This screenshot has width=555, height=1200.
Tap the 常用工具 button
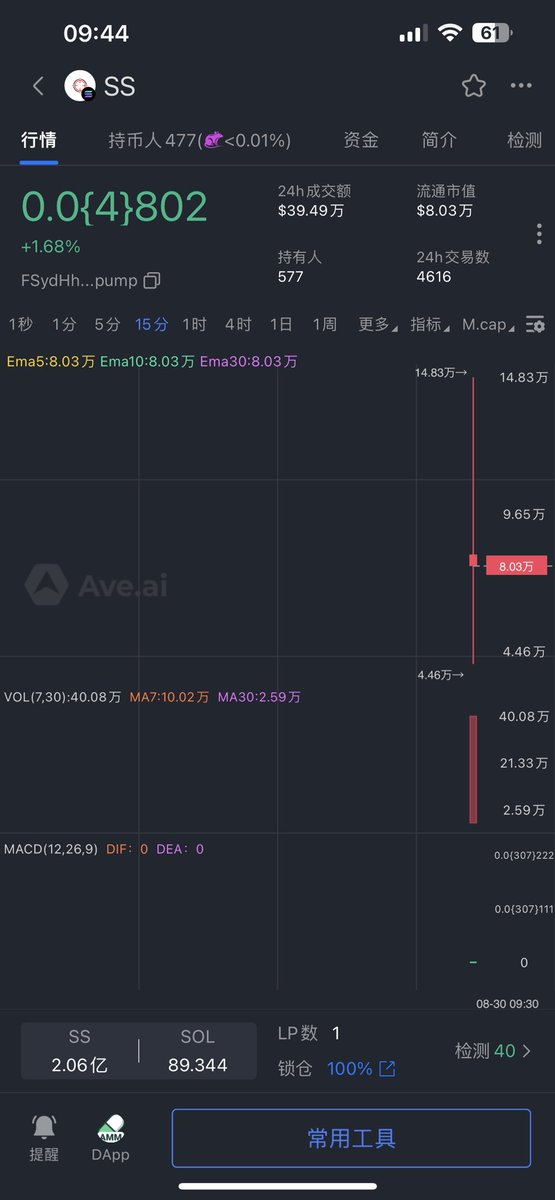351,1138
